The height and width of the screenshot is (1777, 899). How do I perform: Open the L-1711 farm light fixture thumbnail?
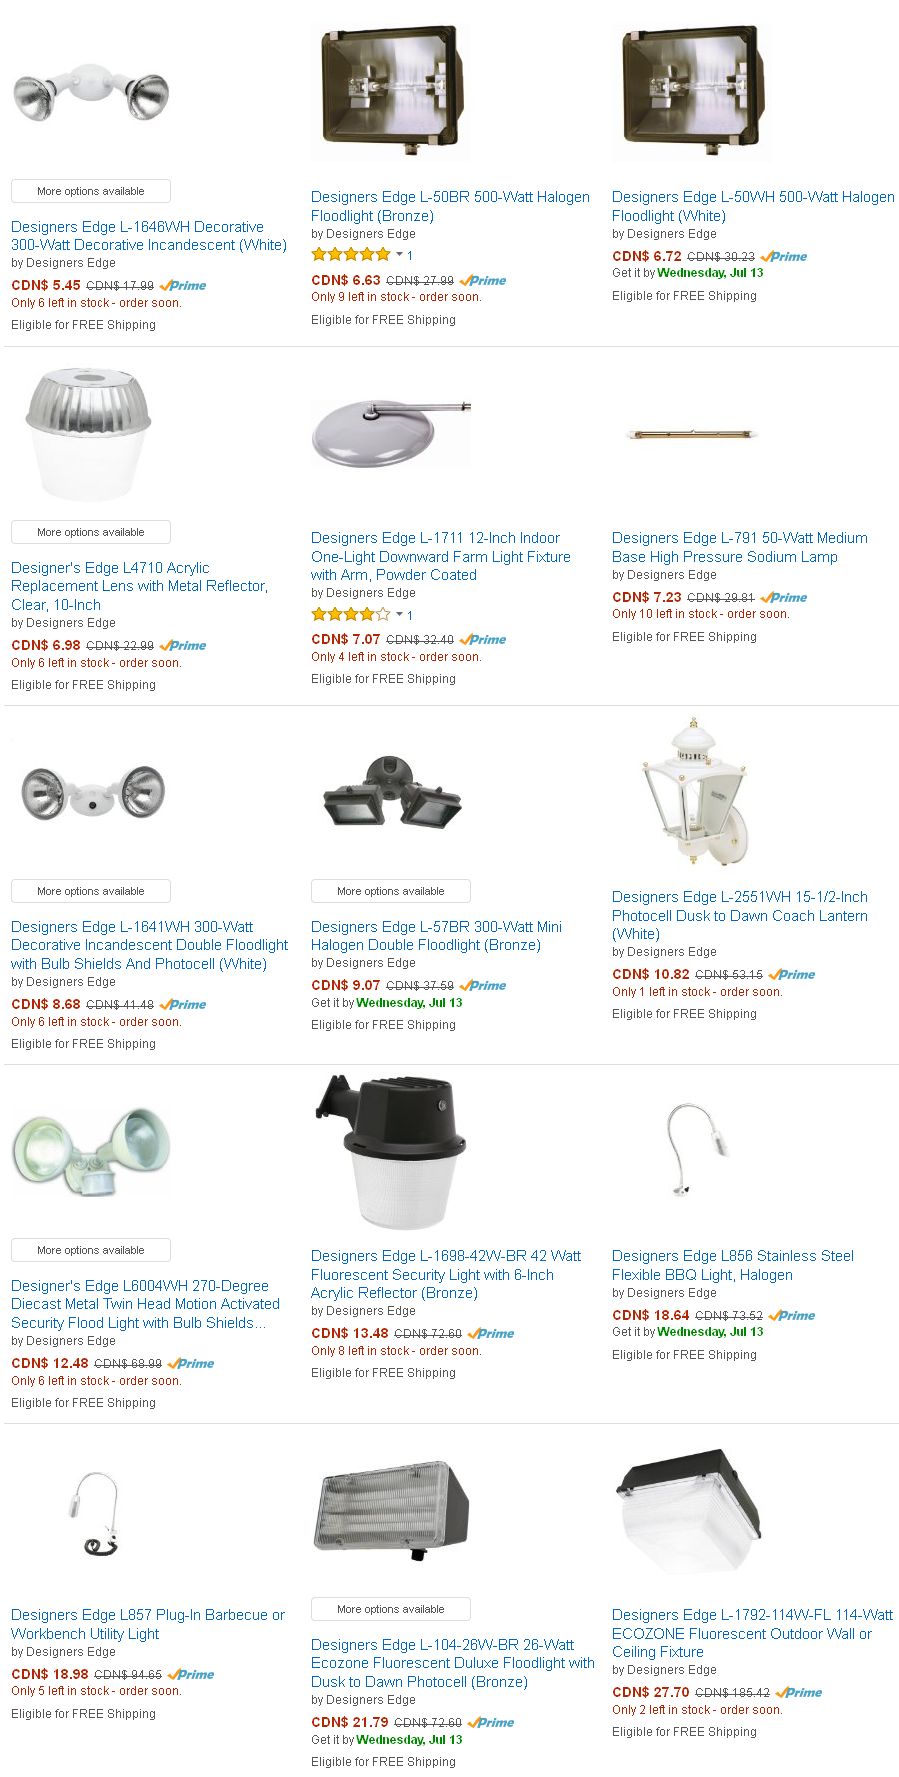391,431
